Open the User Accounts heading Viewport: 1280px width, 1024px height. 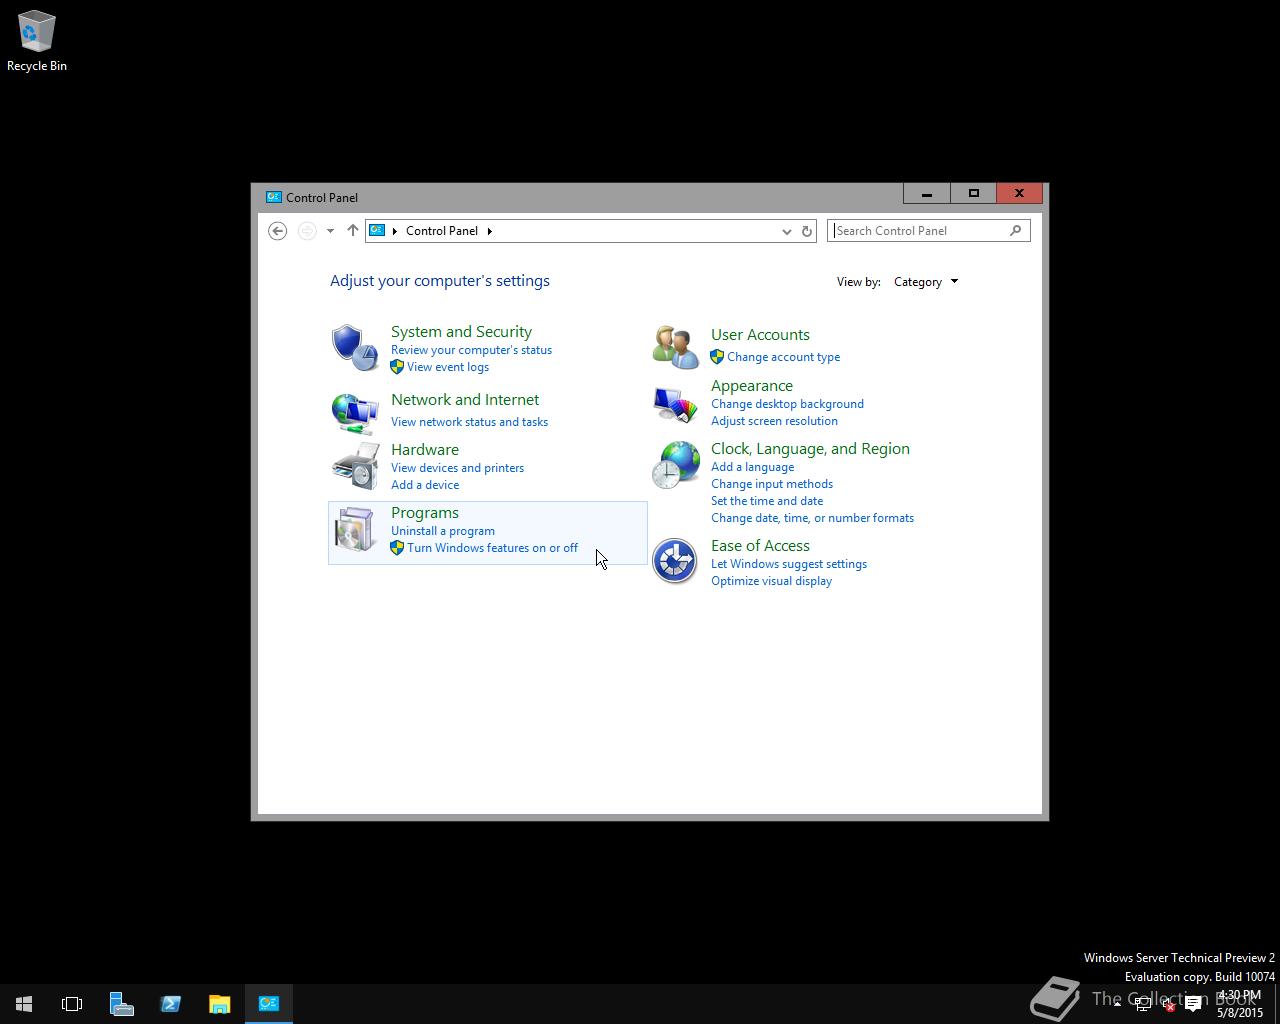760,335
